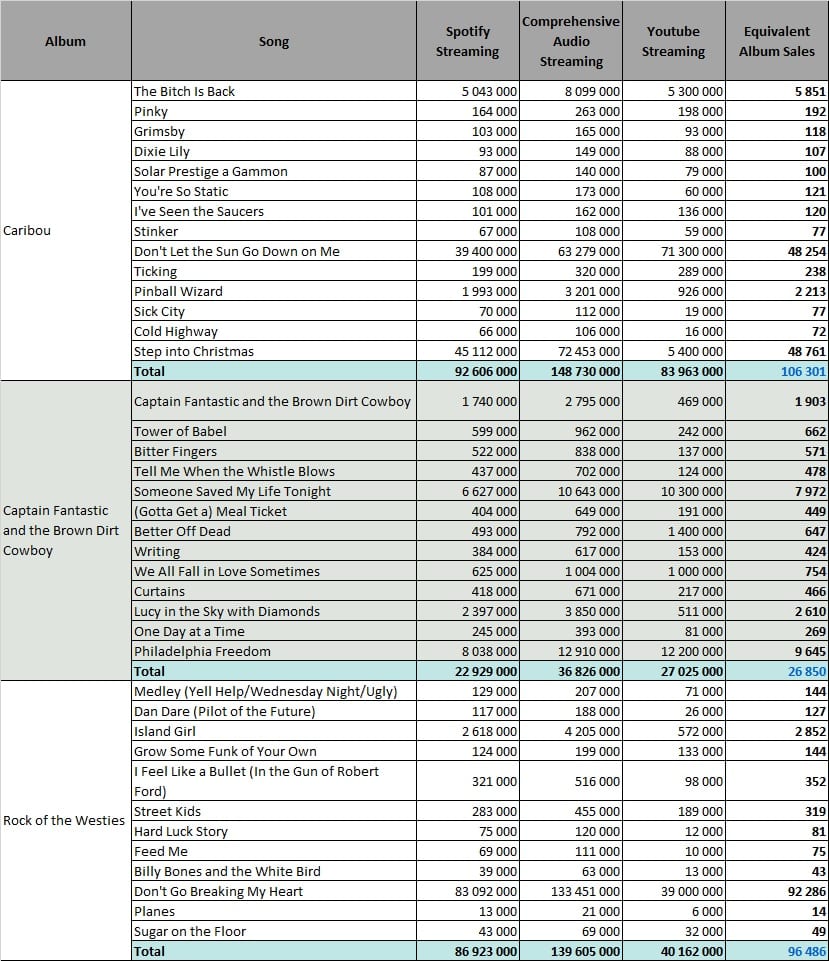
Task: Click the Feed Me song cell
Action: 274,851
